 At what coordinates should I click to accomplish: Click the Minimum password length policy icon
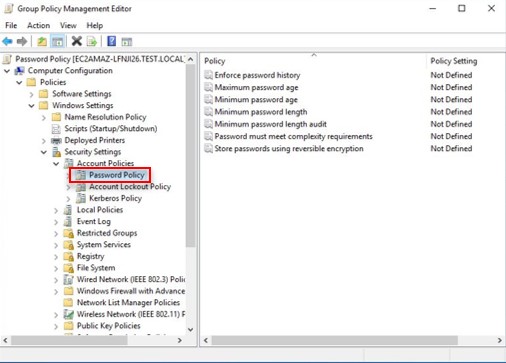tap(208, 112)
